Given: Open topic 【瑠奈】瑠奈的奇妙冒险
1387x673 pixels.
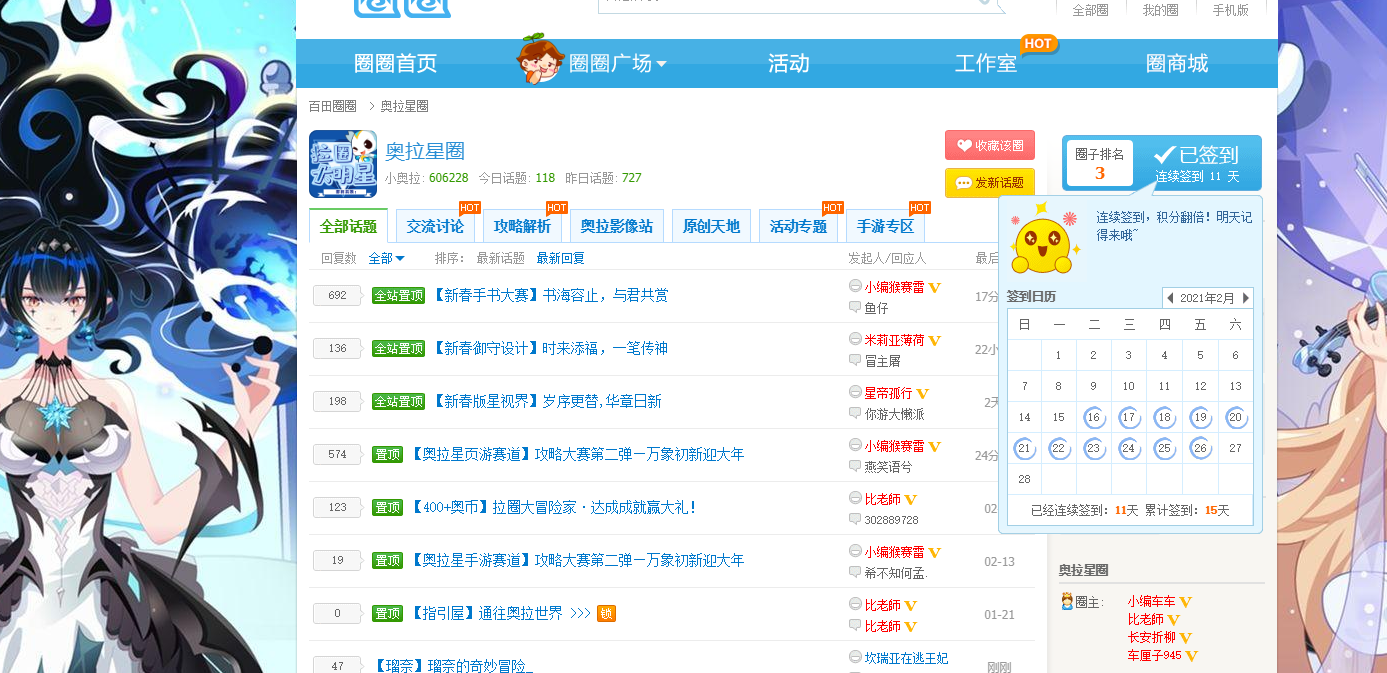Looking at the screenshot, I should (x=453, y=666).
